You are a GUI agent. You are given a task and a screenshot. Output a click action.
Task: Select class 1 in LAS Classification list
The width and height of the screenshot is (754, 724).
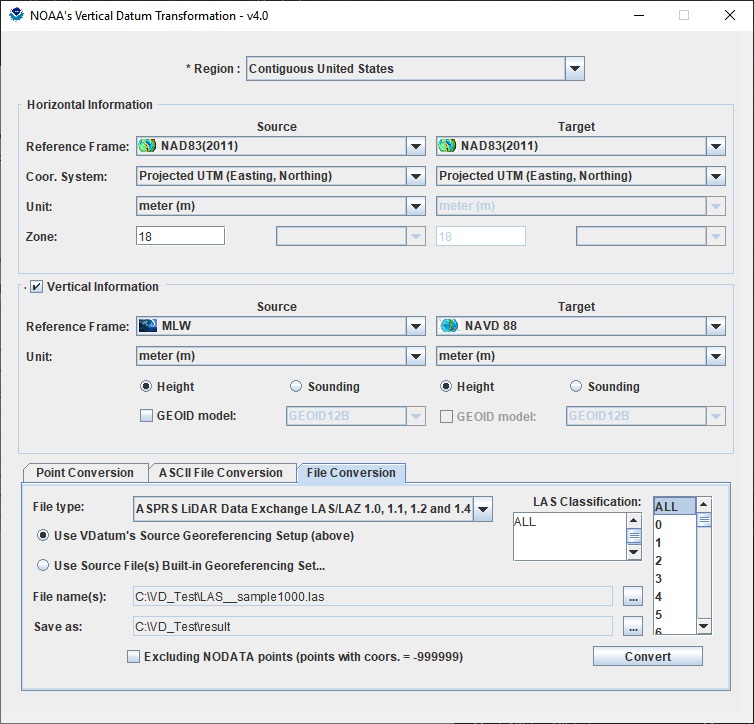click(x=675, y=543)
